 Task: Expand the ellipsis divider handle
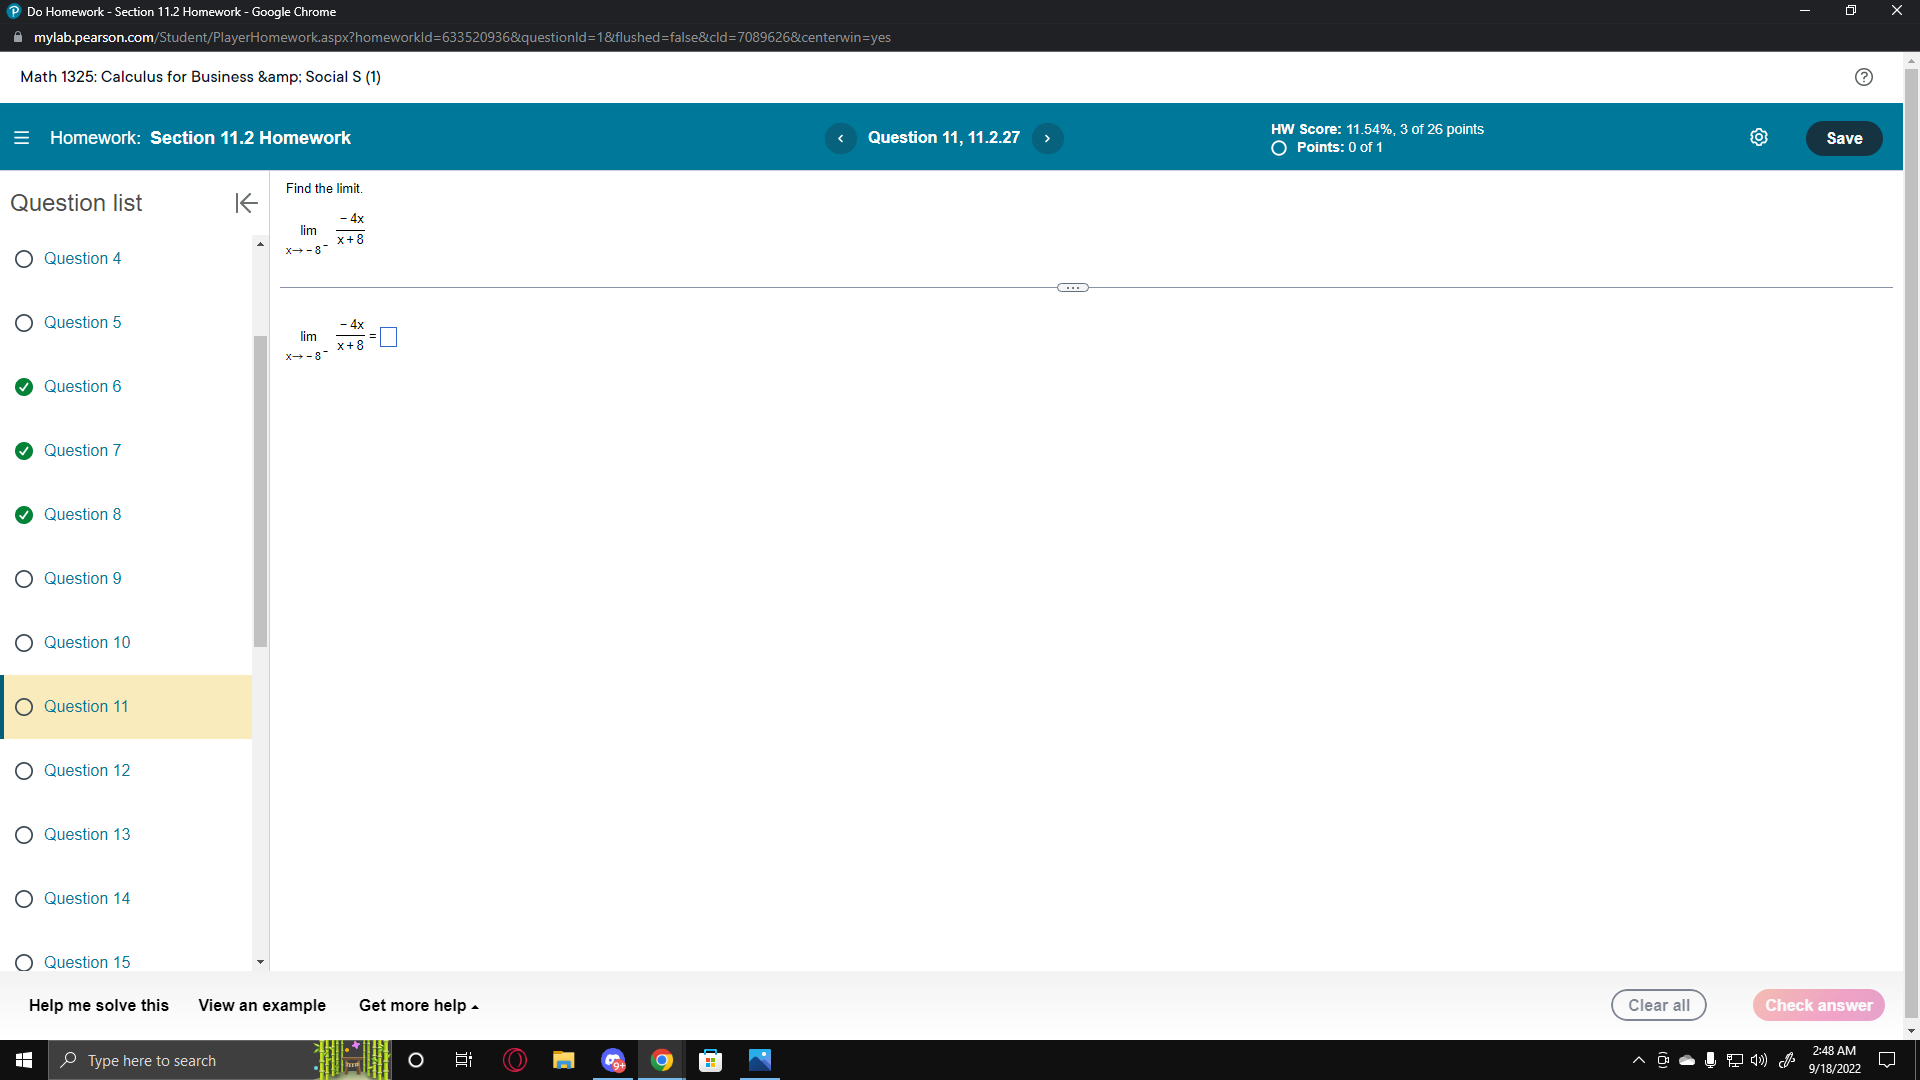tap(1072, 288)
